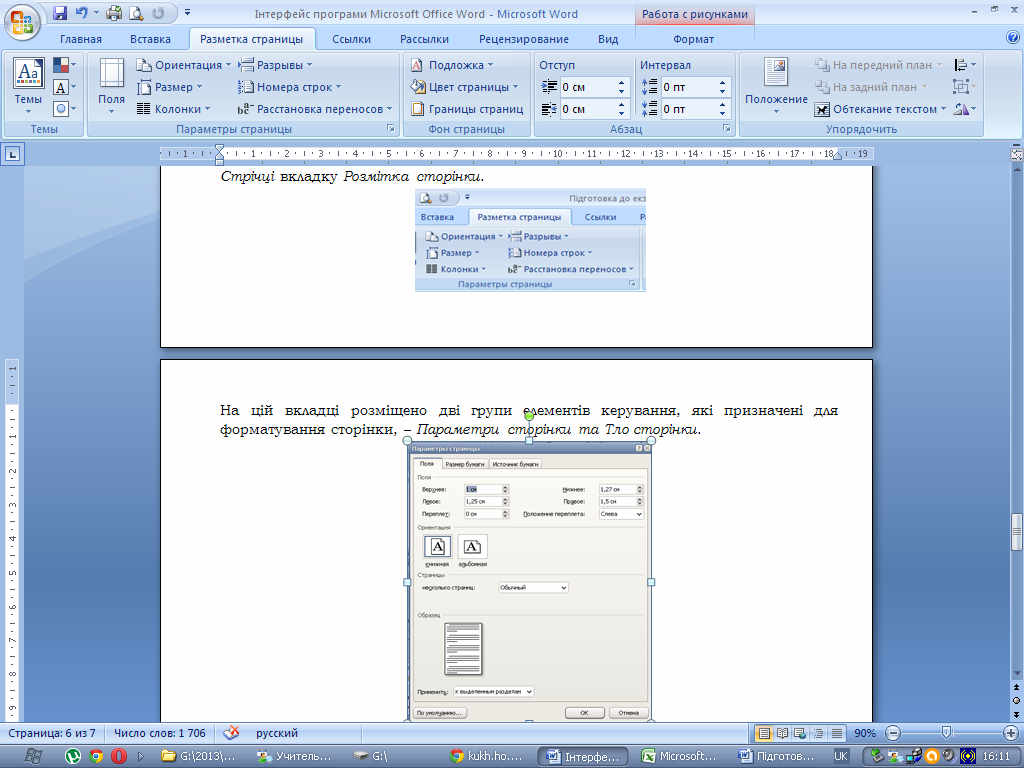This screenshot has width=1024, height=768.
Task: Save document via Quick Access floppy icon
Action: point(59,13)
